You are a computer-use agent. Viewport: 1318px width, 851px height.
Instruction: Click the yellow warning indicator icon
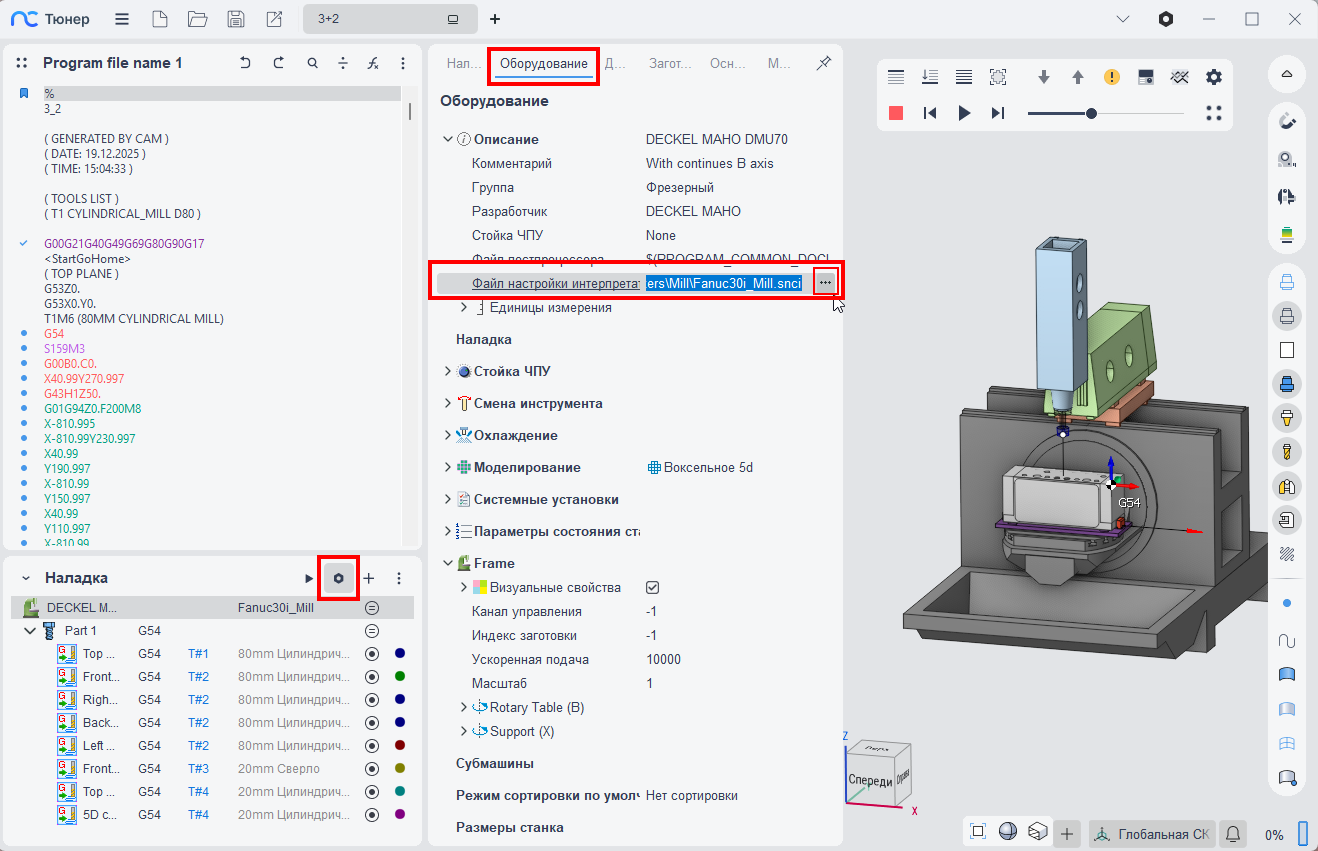click(1111, 77)
